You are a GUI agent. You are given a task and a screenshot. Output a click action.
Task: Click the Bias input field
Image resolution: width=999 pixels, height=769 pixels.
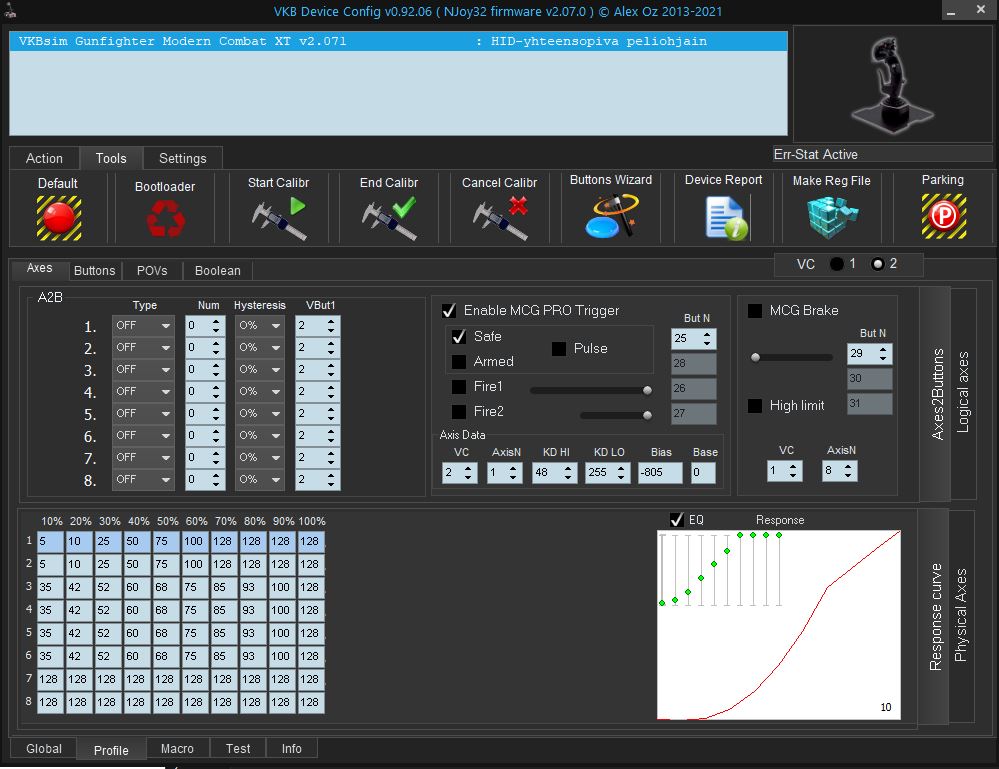coord(660,473)
